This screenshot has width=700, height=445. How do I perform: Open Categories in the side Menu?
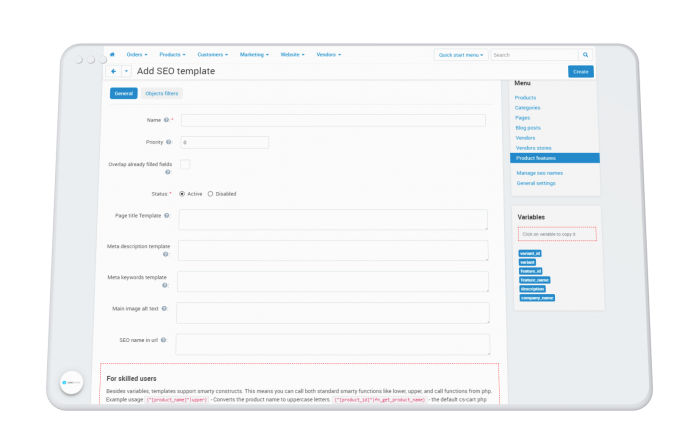tap(527, 108)
